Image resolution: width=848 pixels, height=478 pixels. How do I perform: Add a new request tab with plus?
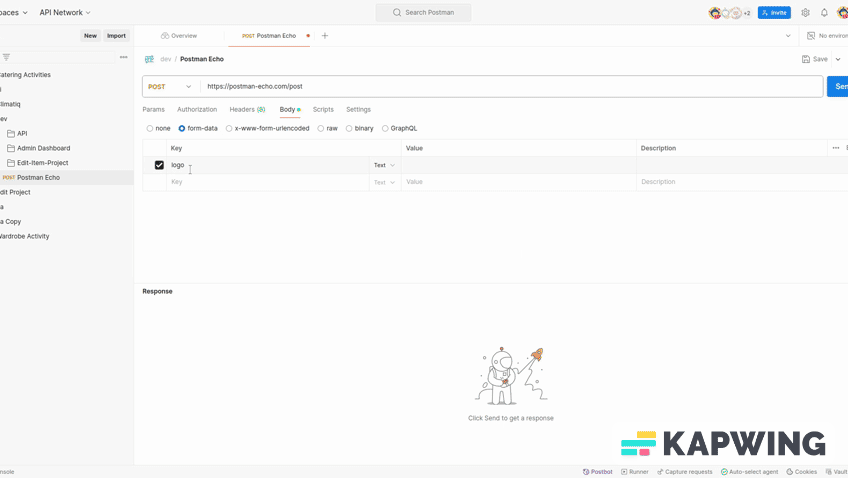click(x=324, y=36)
